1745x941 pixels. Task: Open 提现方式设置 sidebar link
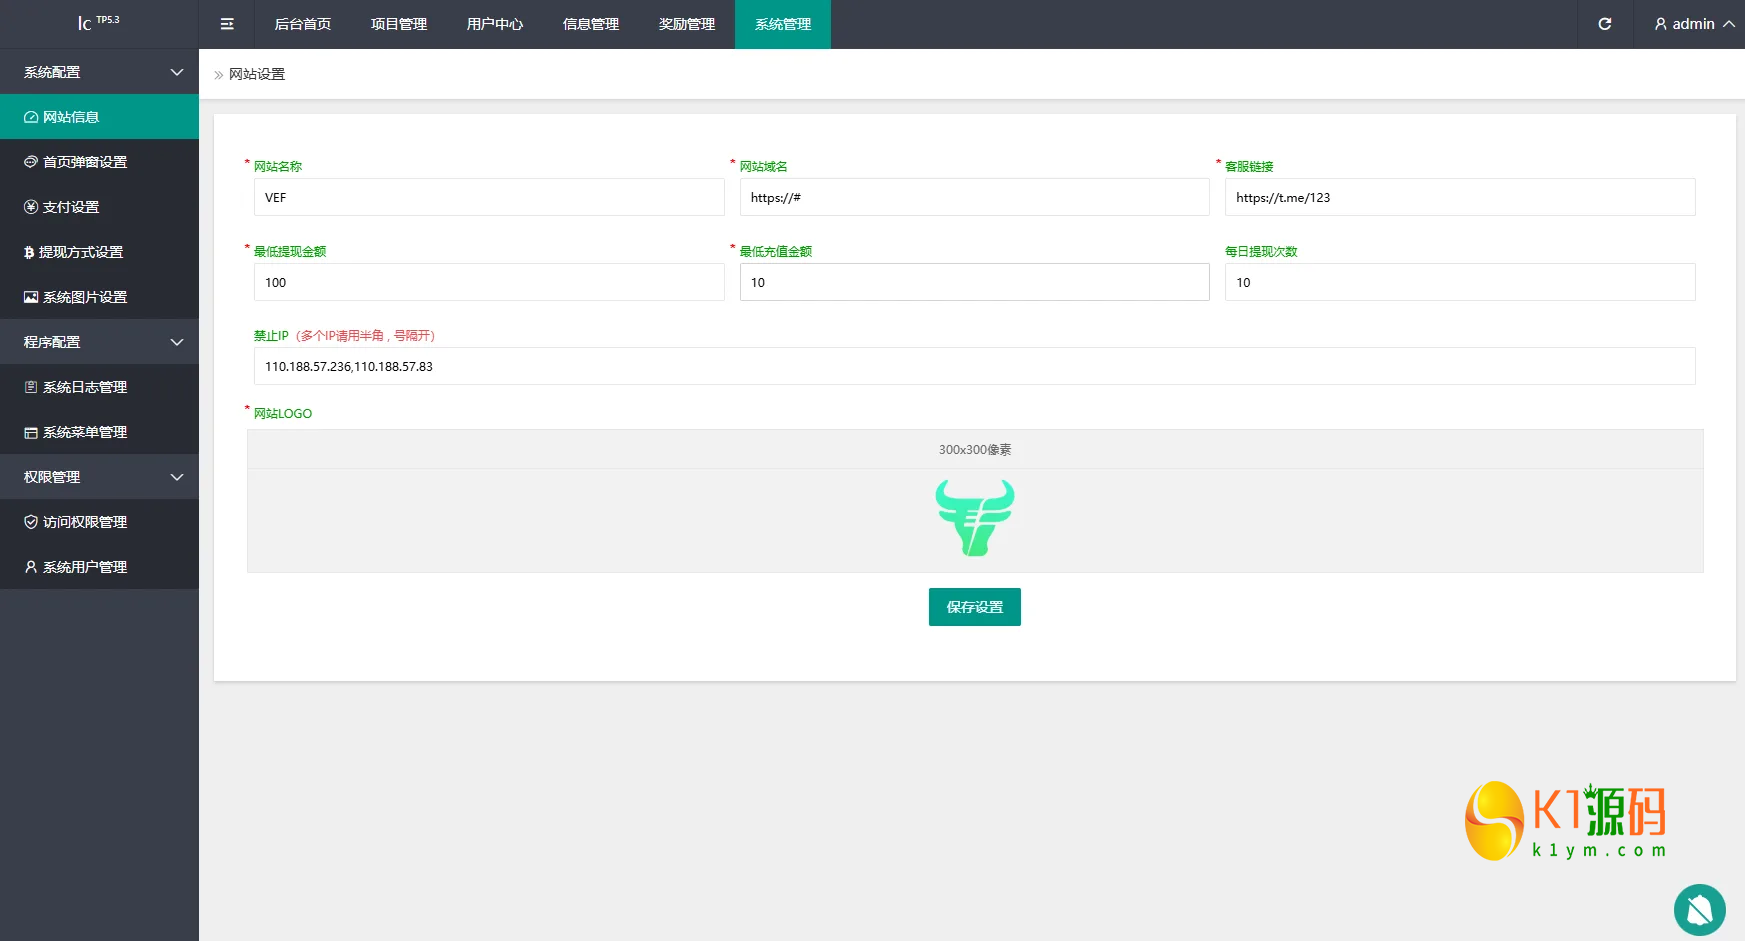pos(99,252)
